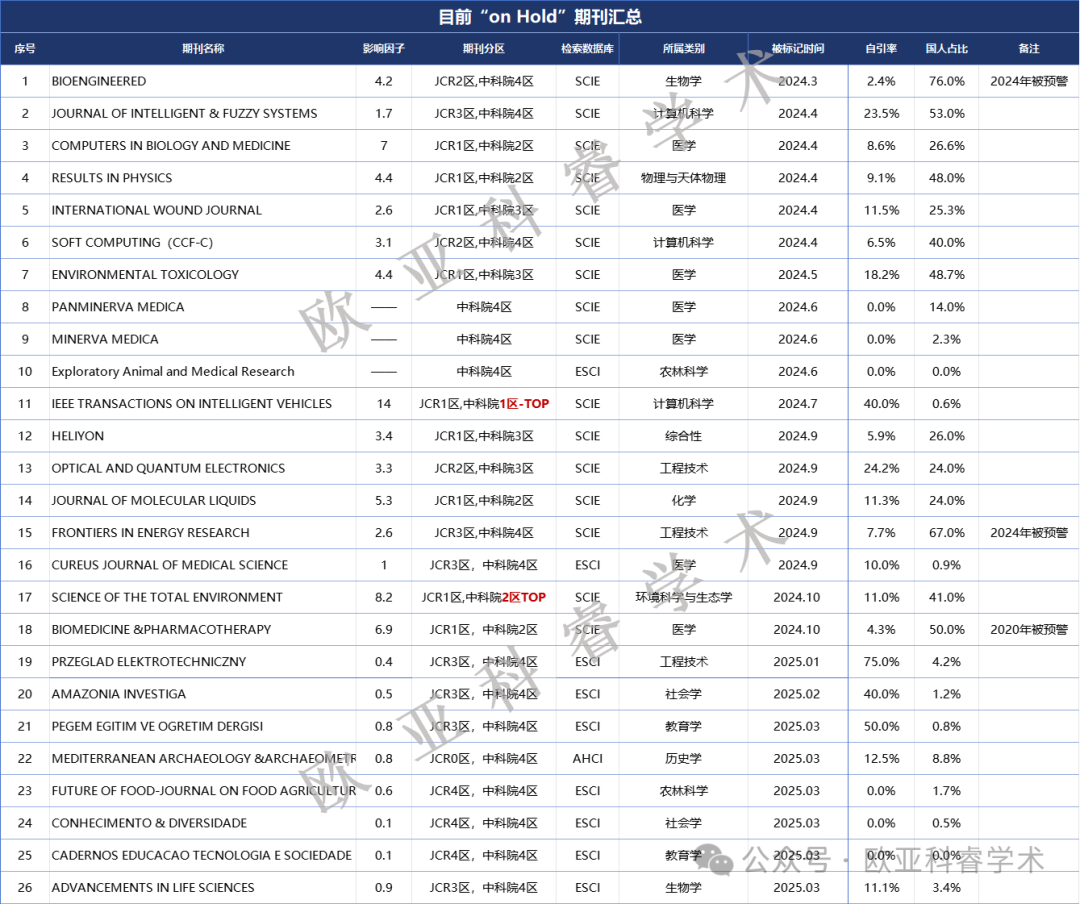
Task: Click the 被标记时间 column header
Action: [798, 49]
